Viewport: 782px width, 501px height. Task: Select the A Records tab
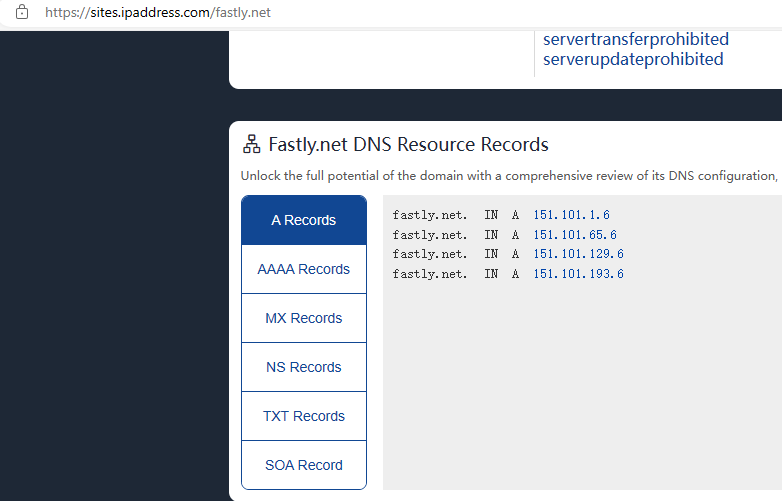[x=304, y=220]
